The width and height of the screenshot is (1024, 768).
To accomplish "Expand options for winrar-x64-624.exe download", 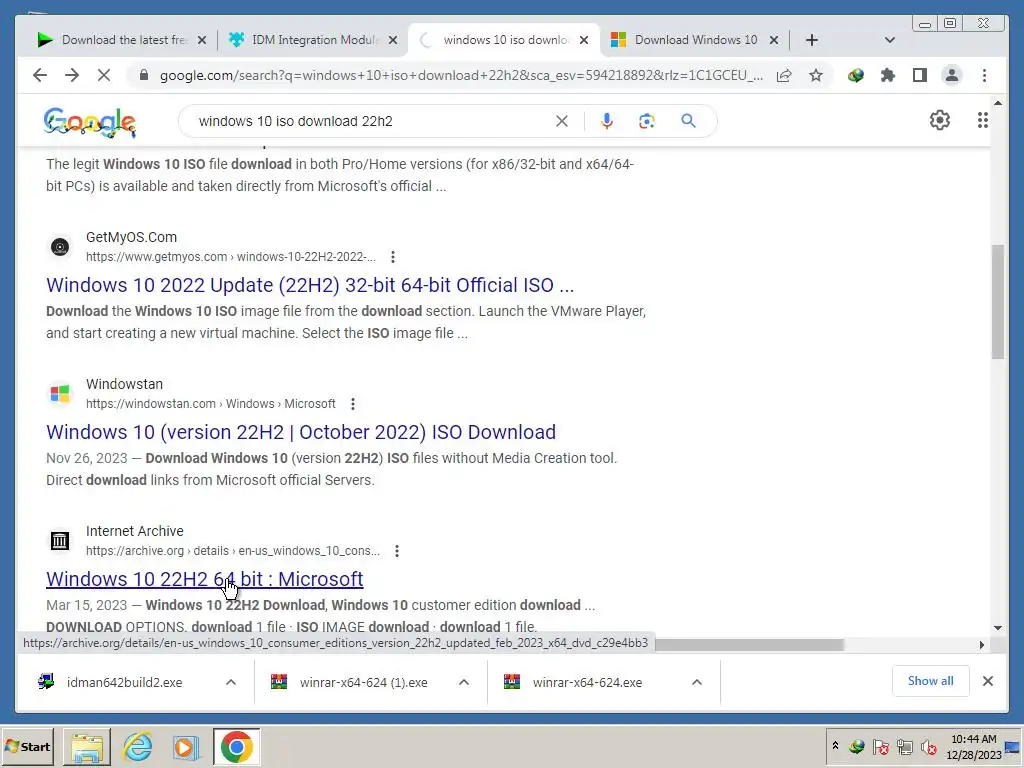I will pos(697,682).
